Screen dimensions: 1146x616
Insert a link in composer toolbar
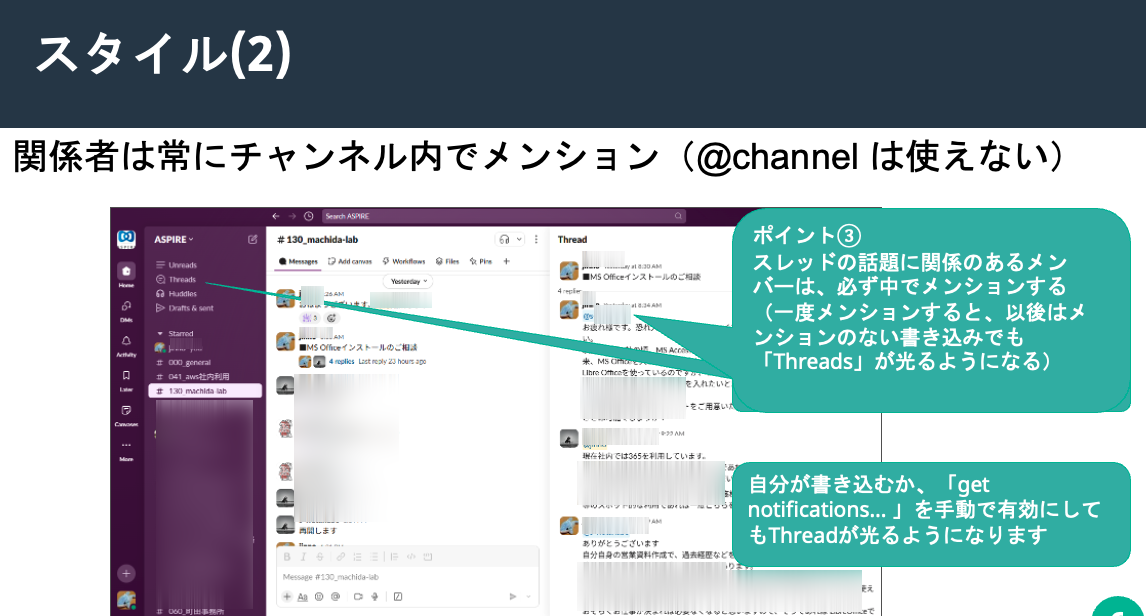click(x=341, y=557)
